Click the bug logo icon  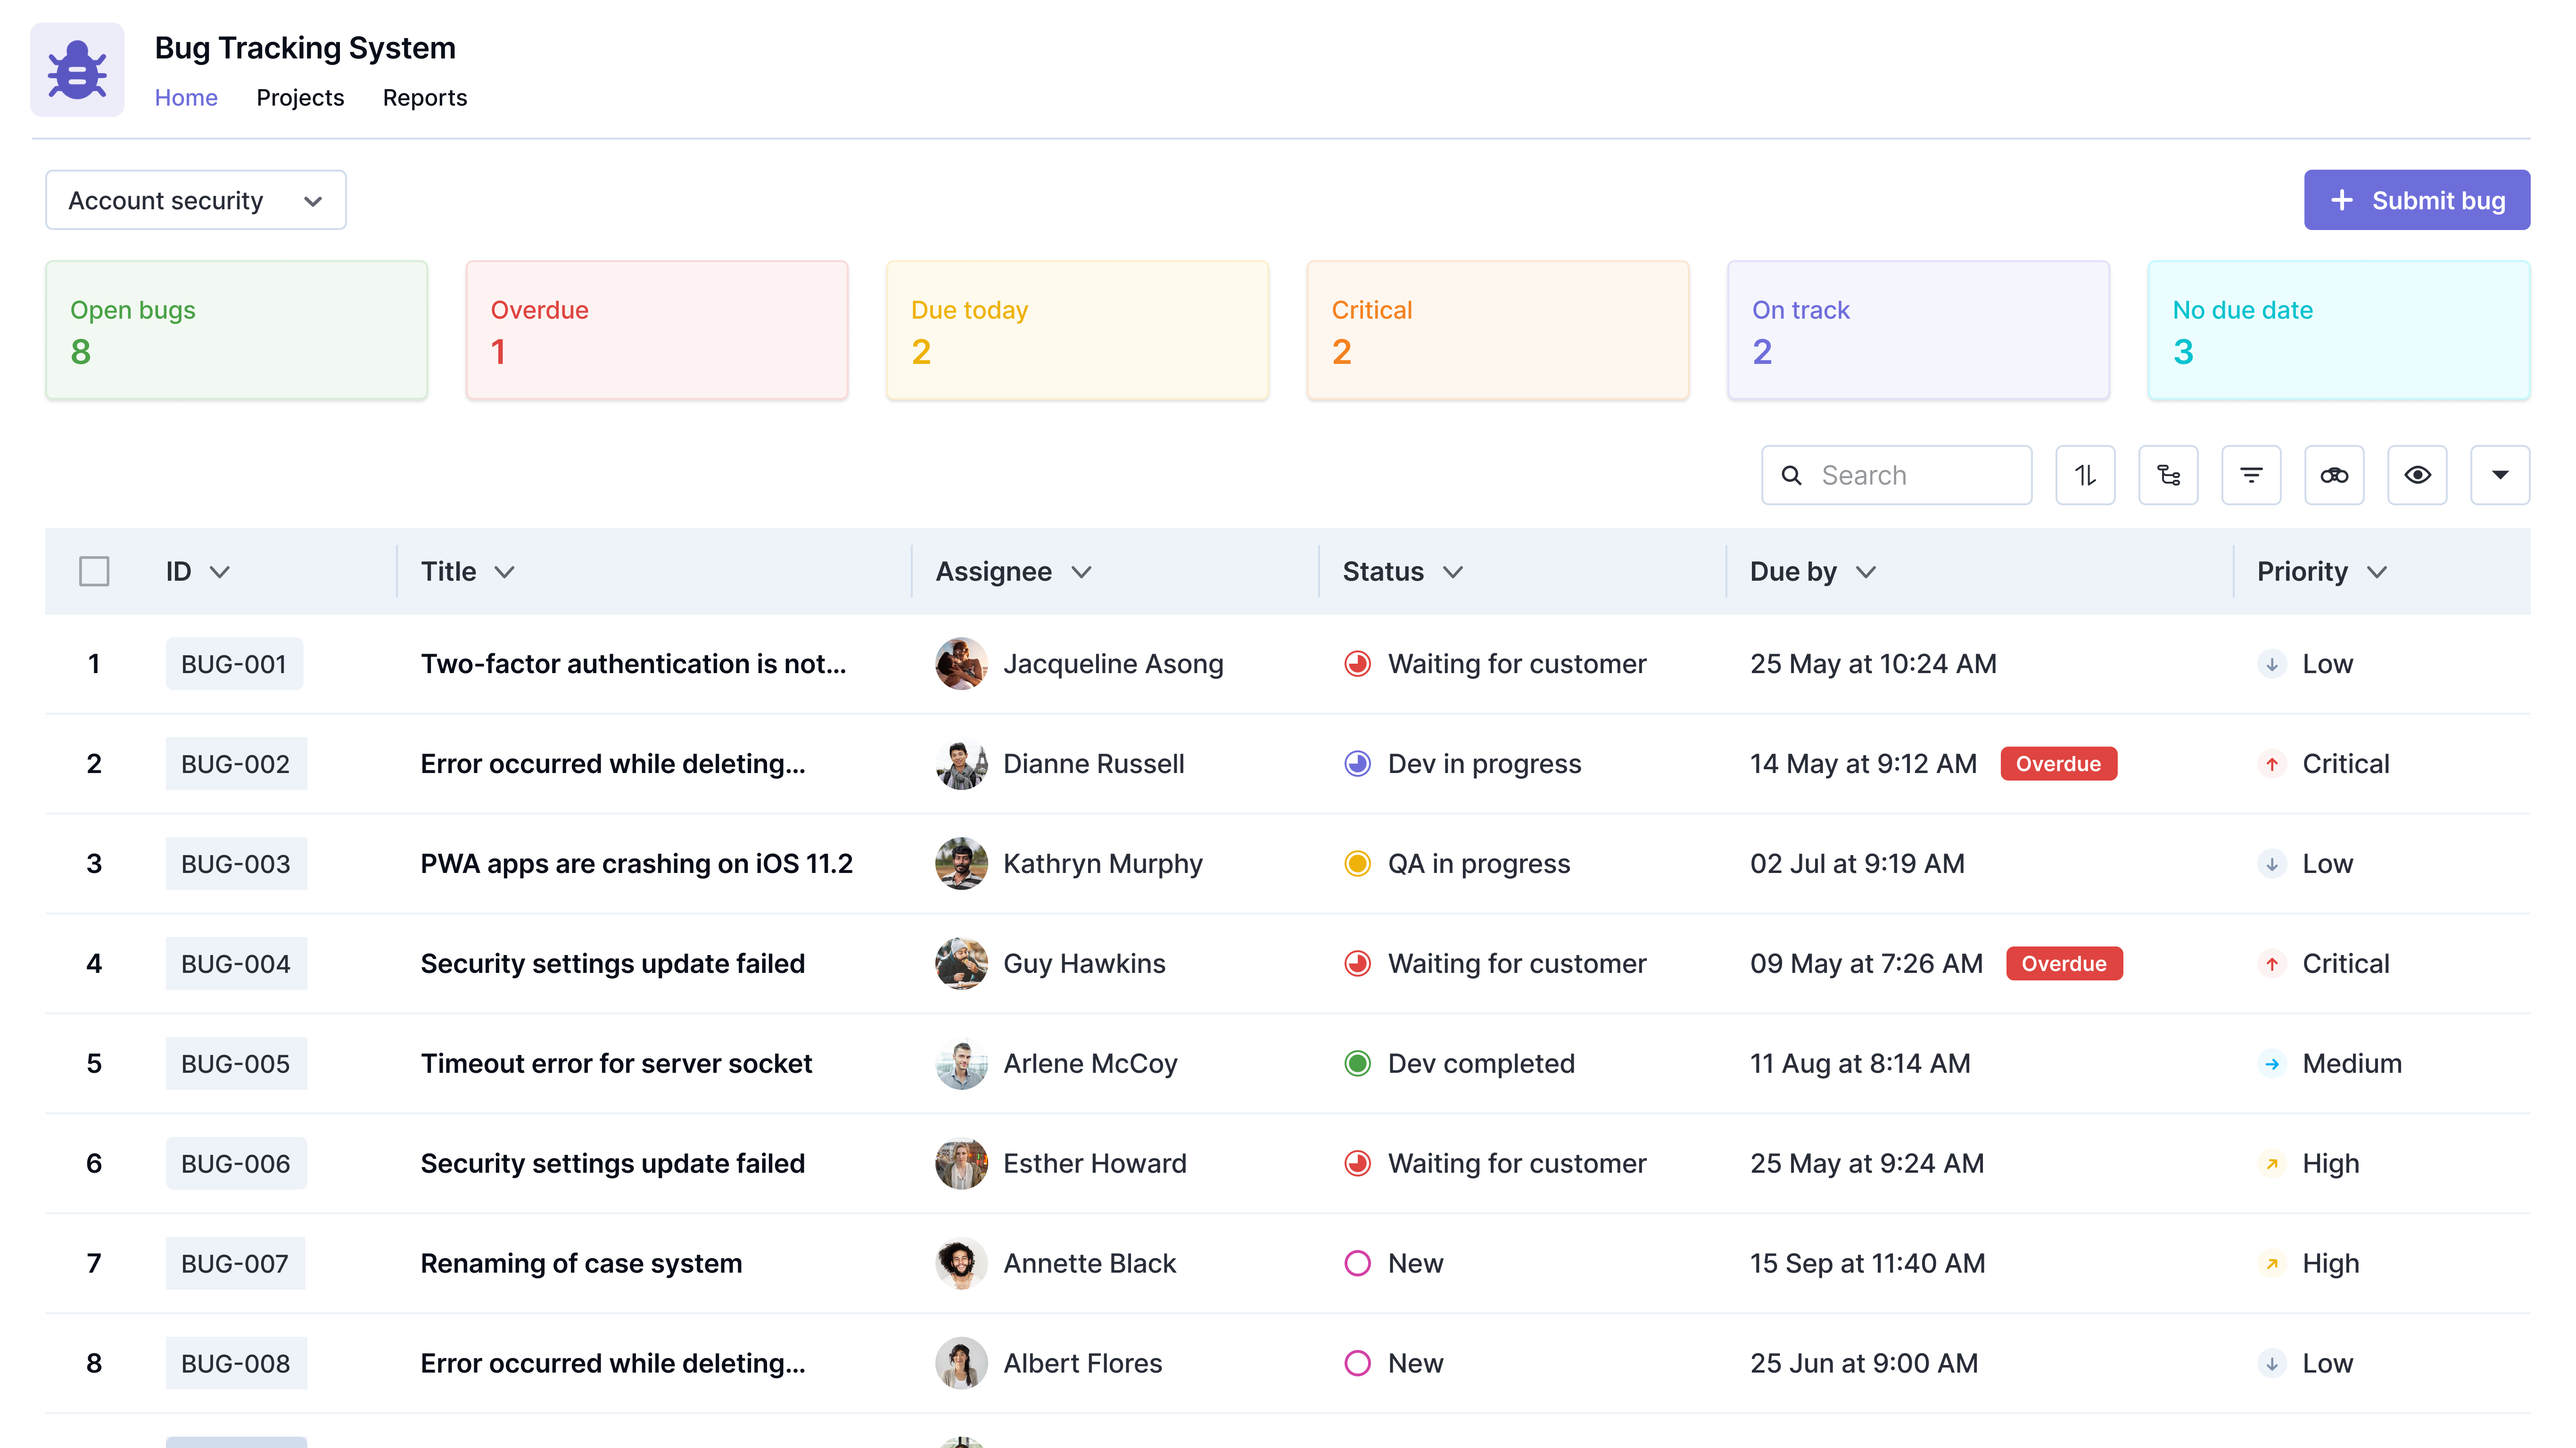(77, 70)
